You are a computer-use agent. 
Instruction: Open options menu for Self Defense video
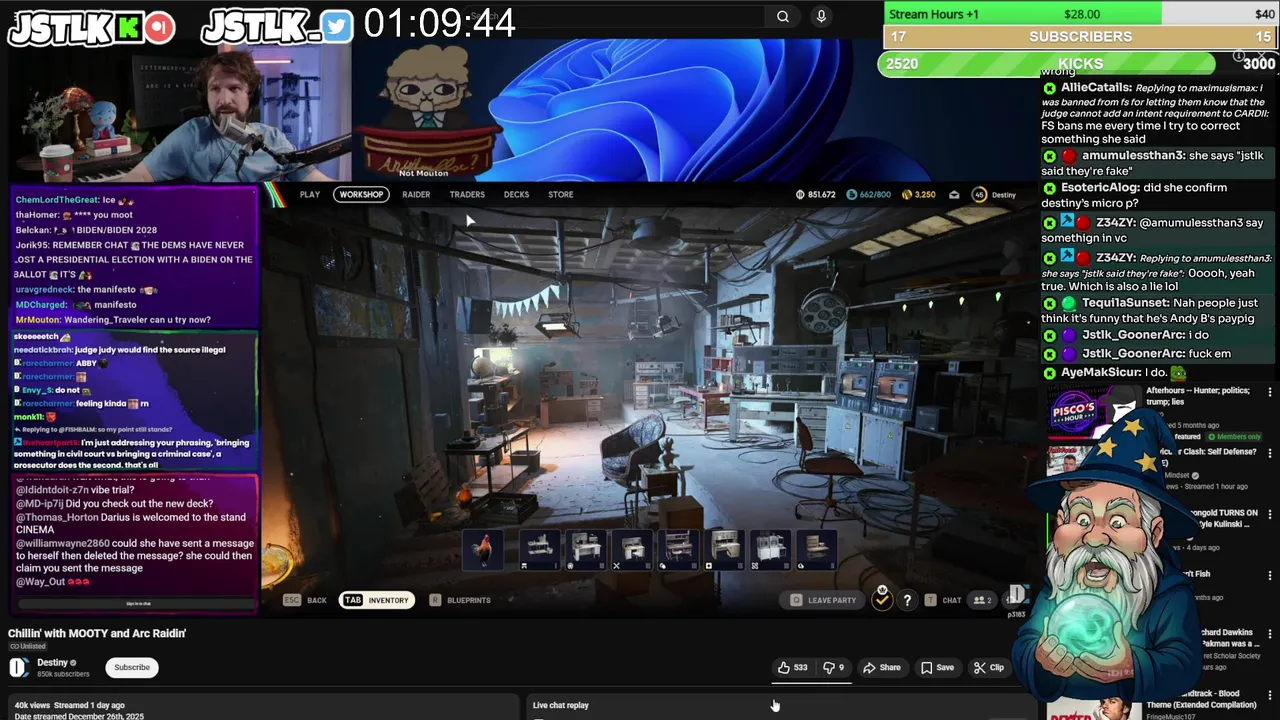(1270, 453)
